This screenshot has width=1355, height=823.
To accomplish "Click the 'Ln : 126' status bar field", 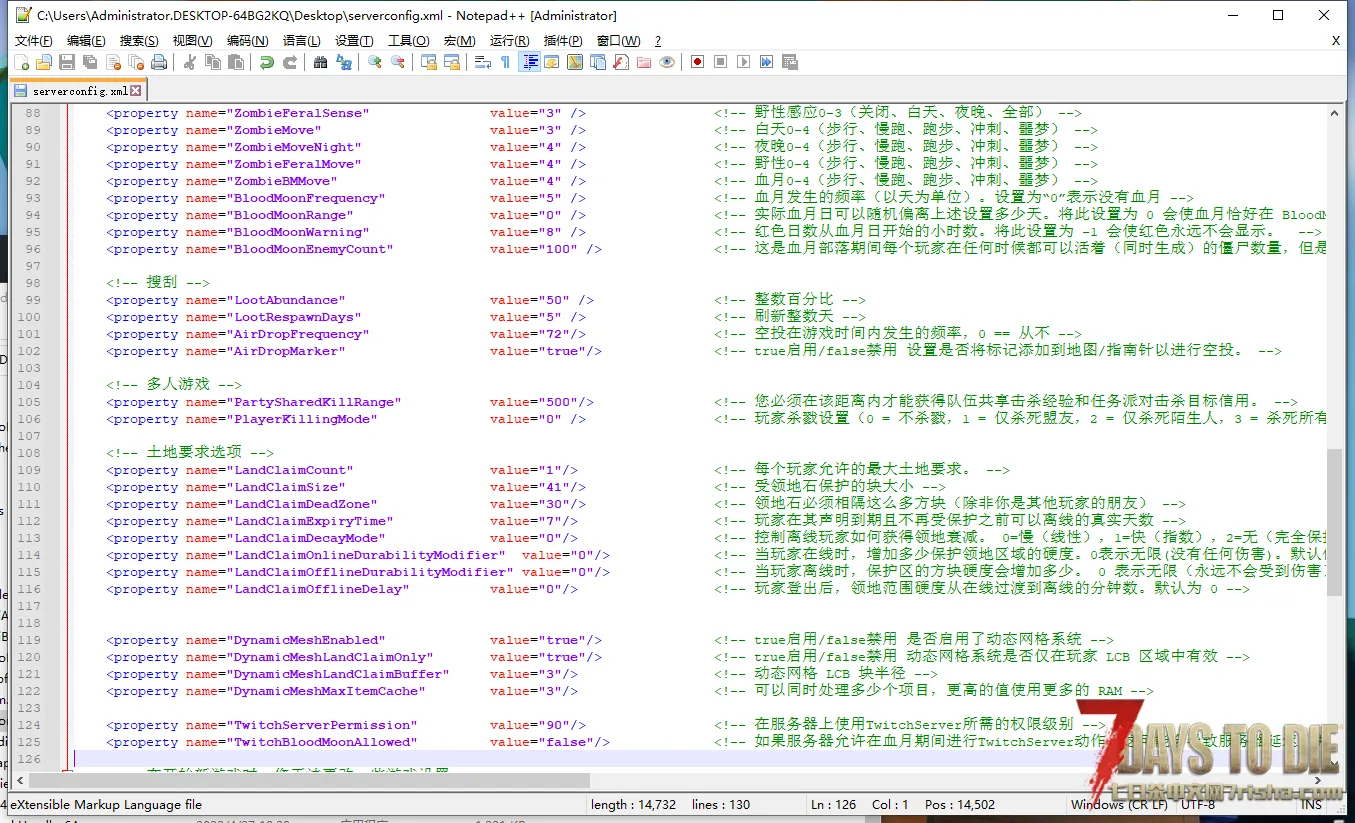I will click(x=834, y=804).
